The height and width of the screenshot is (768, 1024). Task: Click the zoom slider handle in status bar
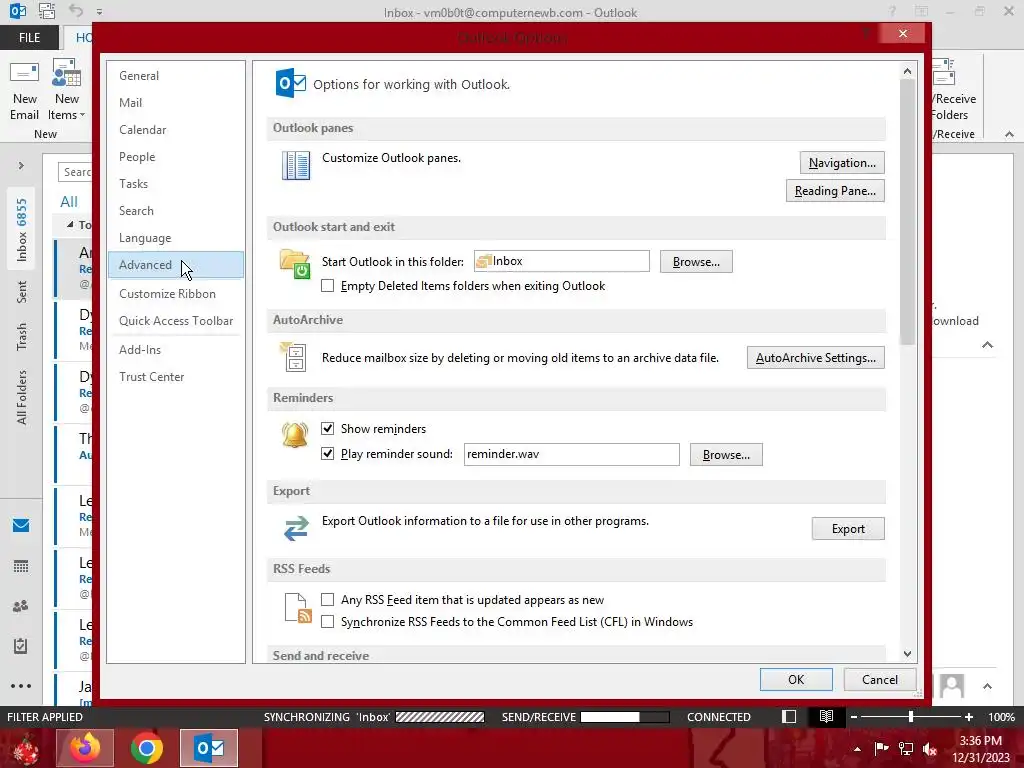coord(911,716)
